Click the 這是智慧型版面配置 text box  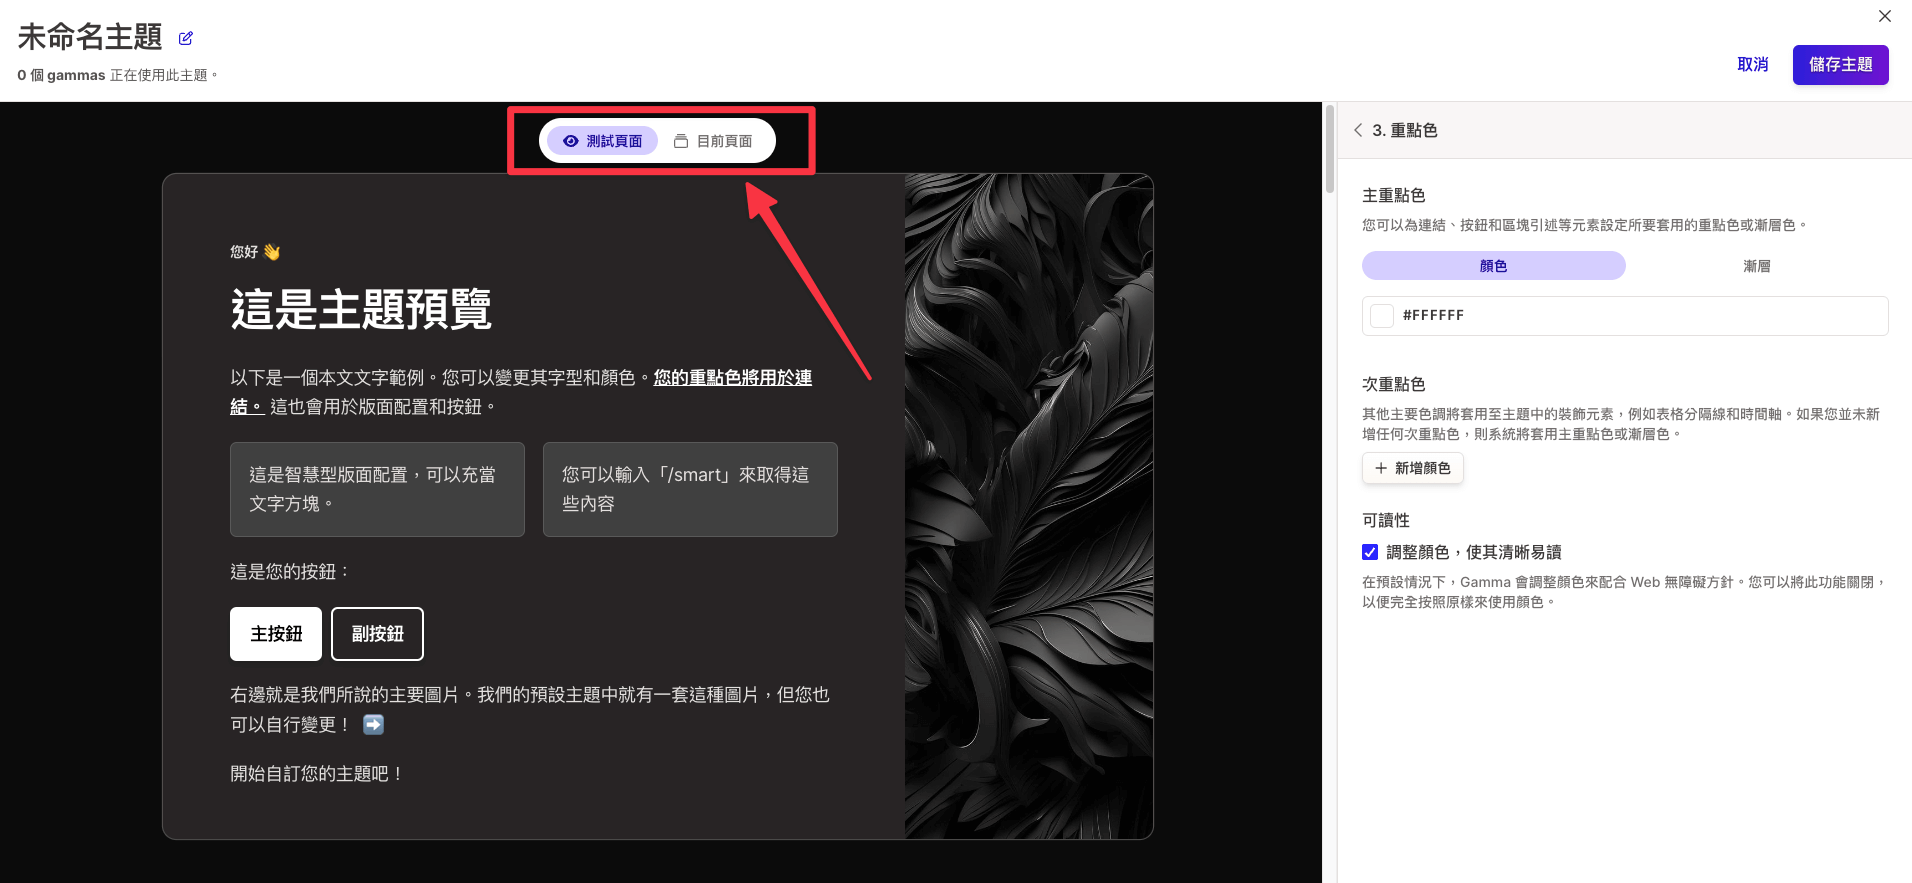tap(377, 489)
